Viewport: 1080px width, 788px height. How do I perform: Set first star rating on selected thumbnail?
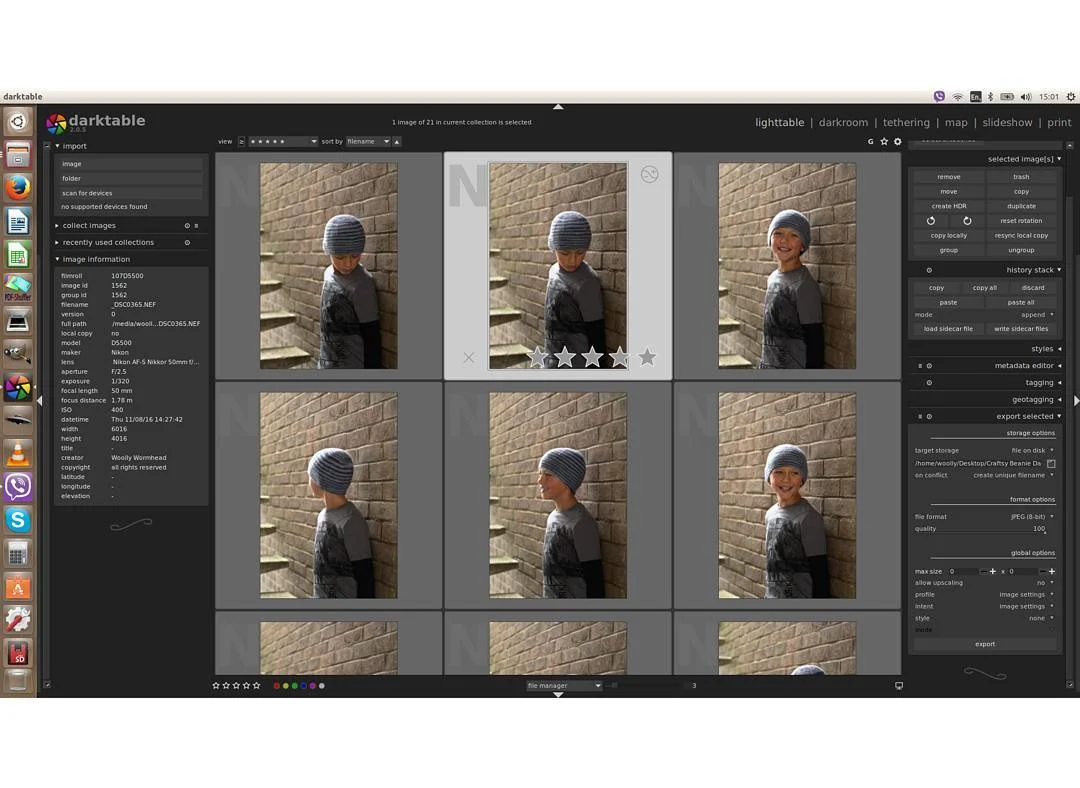point(538,357)
